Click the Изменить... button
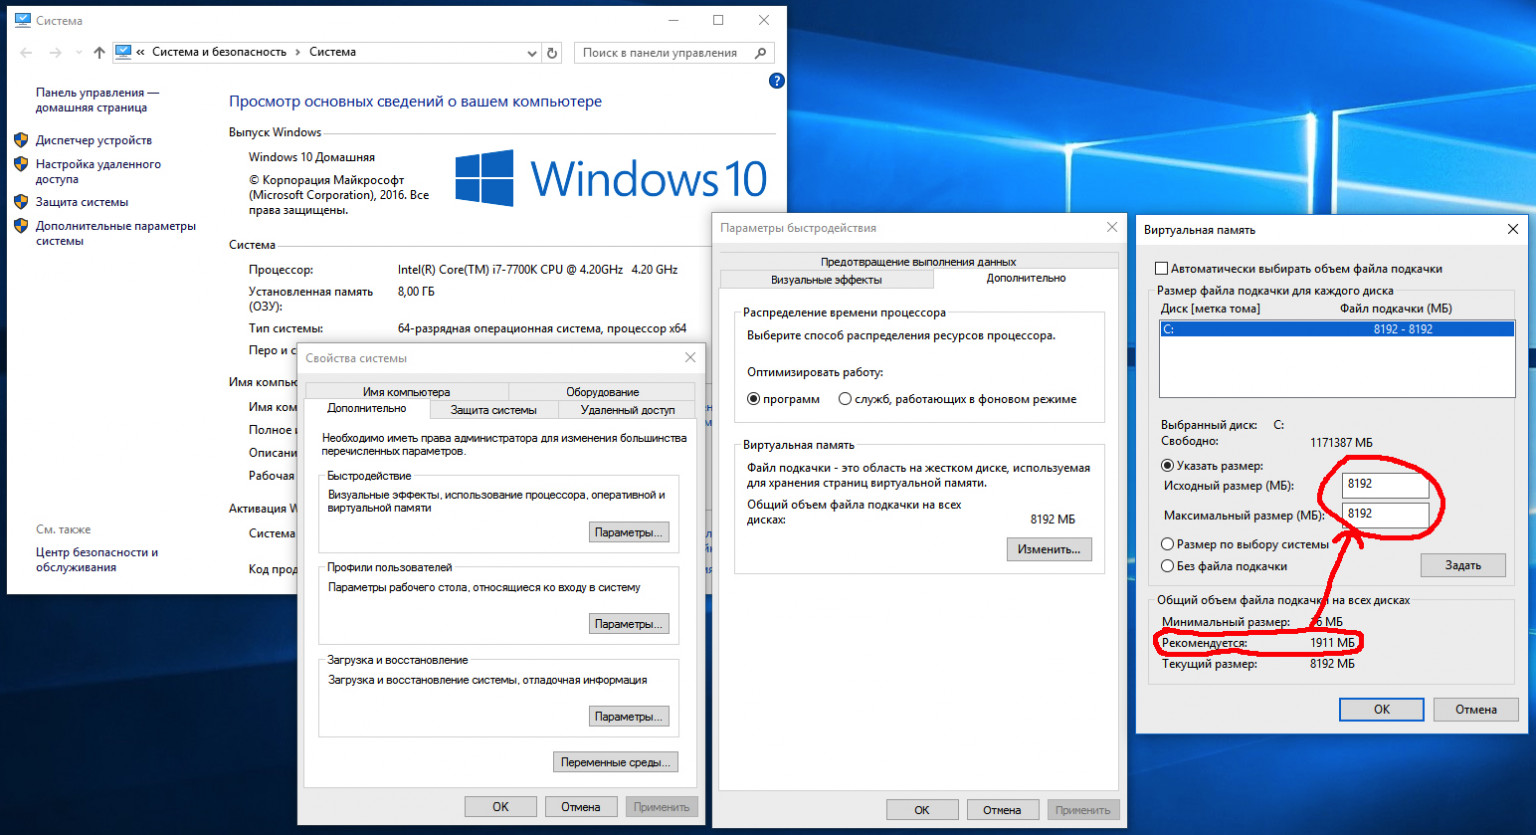This screenshot has width=1536, height=835. [x=1048, y=549]
